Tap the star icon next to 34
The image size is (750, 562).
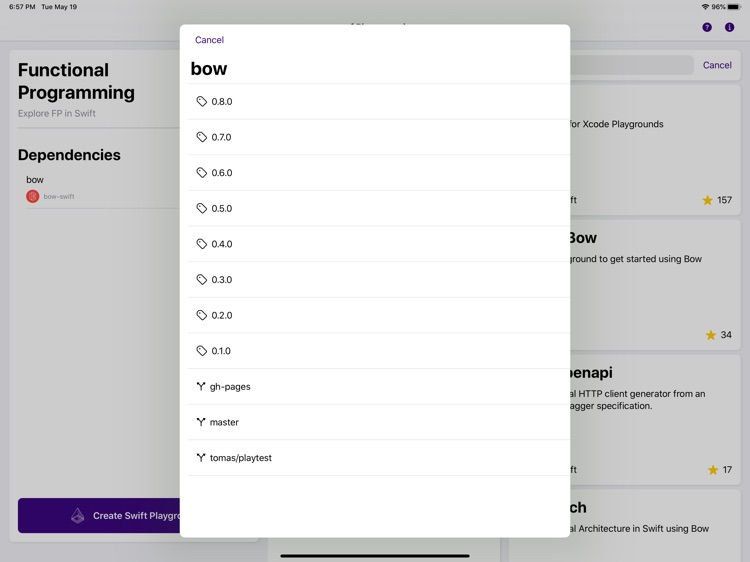coord(711,335)
